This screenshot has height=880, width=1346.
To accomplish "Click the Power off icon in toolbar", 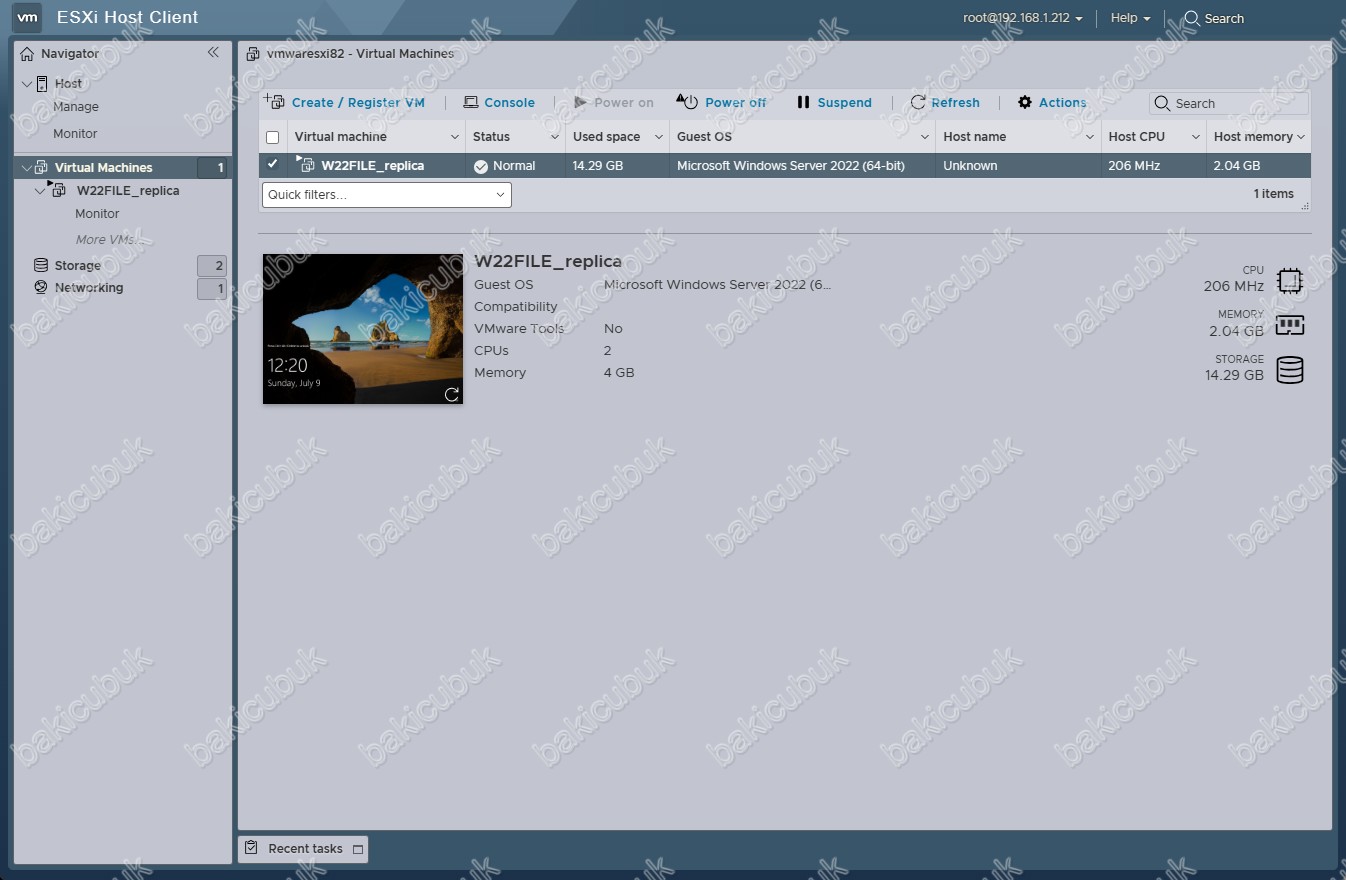I will tap(688, 101).
